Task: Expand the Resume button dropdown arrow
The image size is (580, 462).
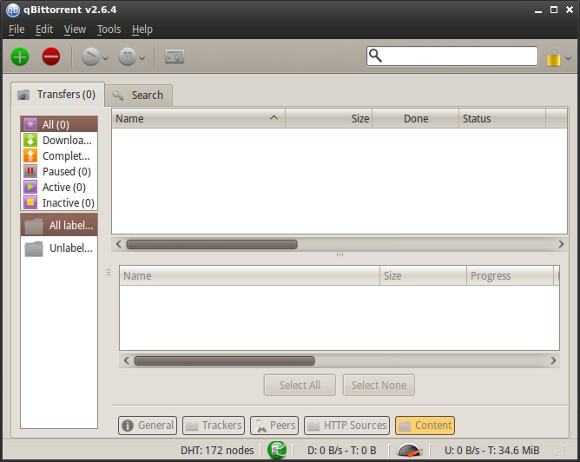Action: click(105, 58)
